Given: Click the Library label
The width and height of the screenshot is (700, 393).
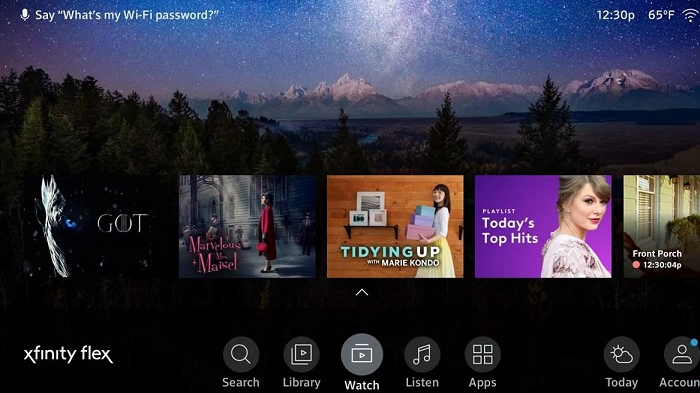Looking at the screenshot, I should point(301,383).
